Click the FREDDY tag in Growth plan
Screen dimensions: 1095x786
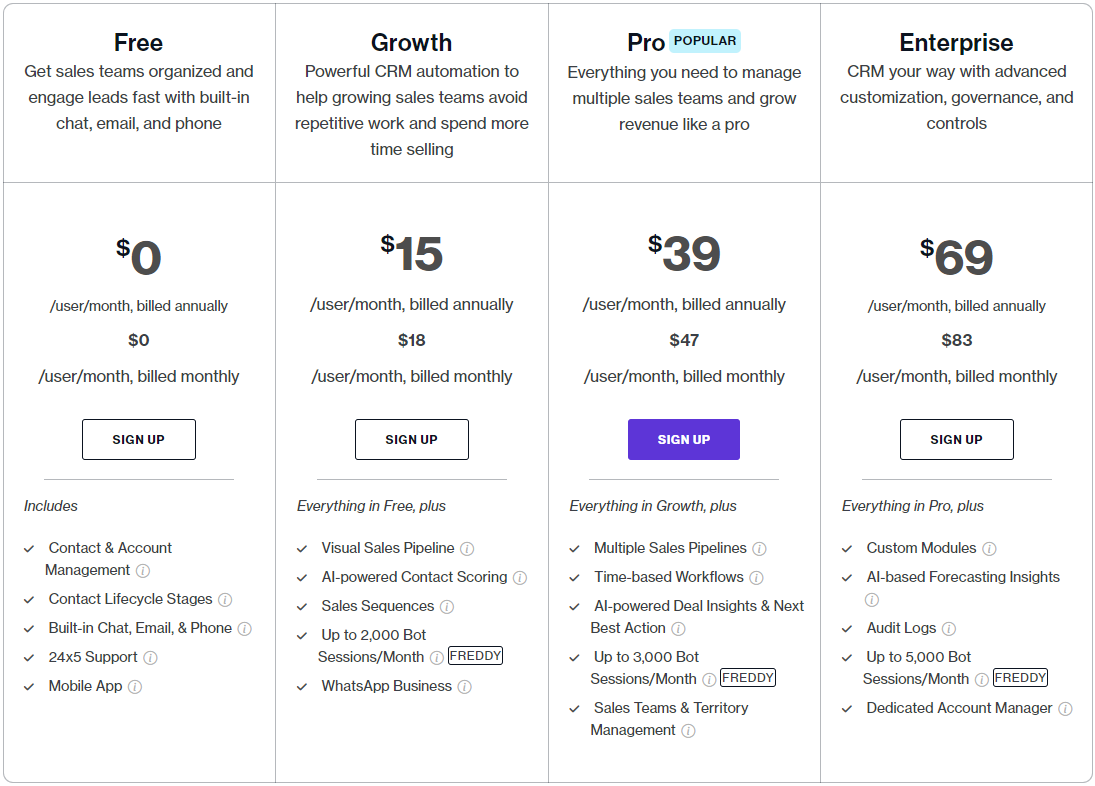click(x=476, y=656)
